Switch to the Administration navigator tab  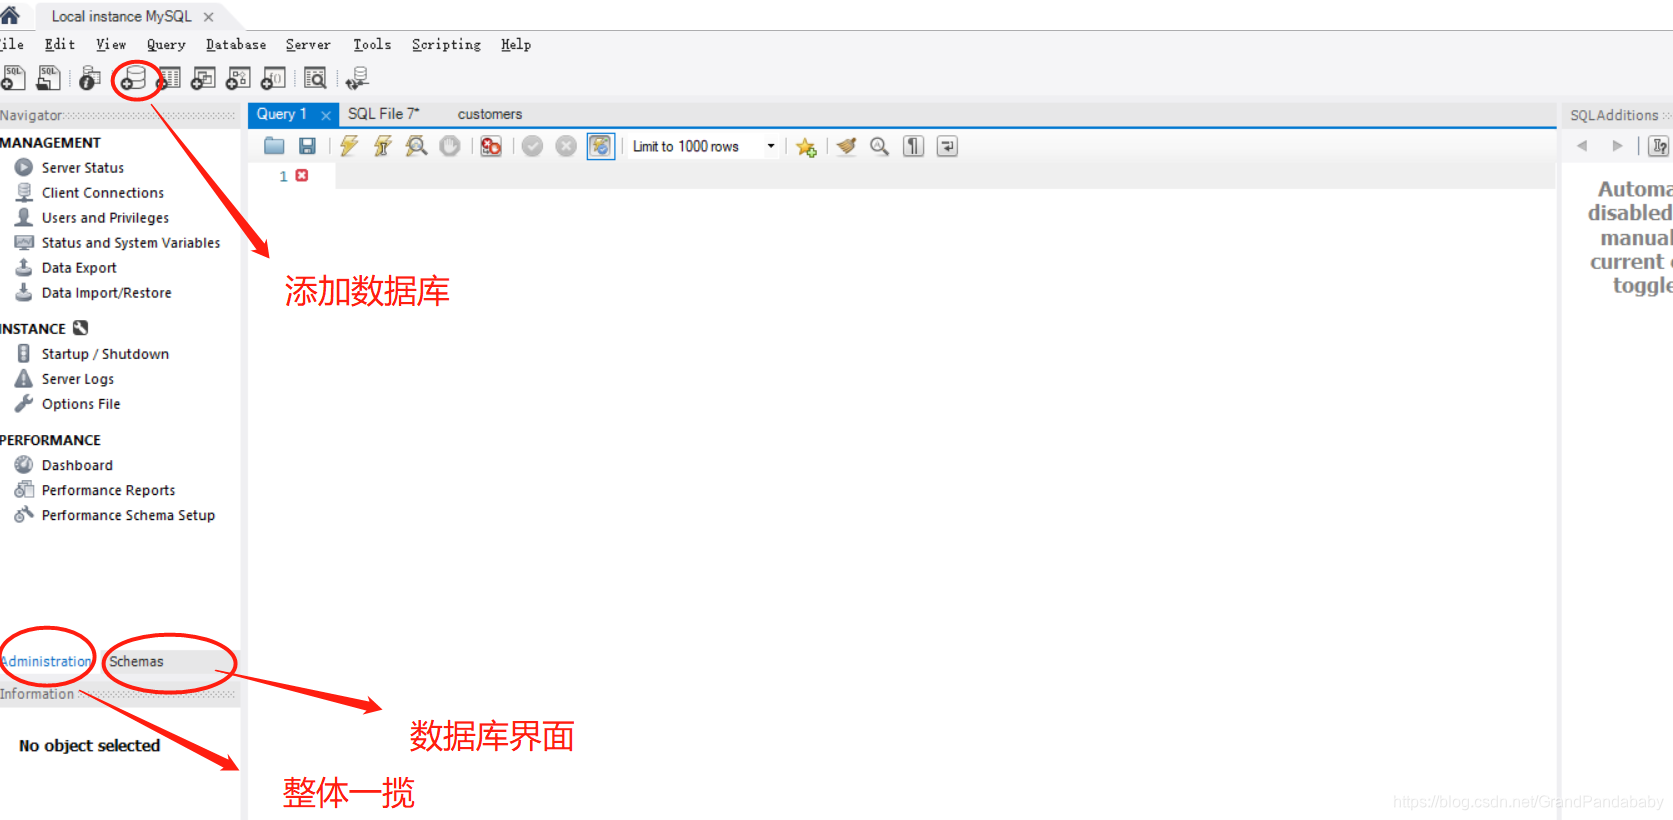[46, 661]
